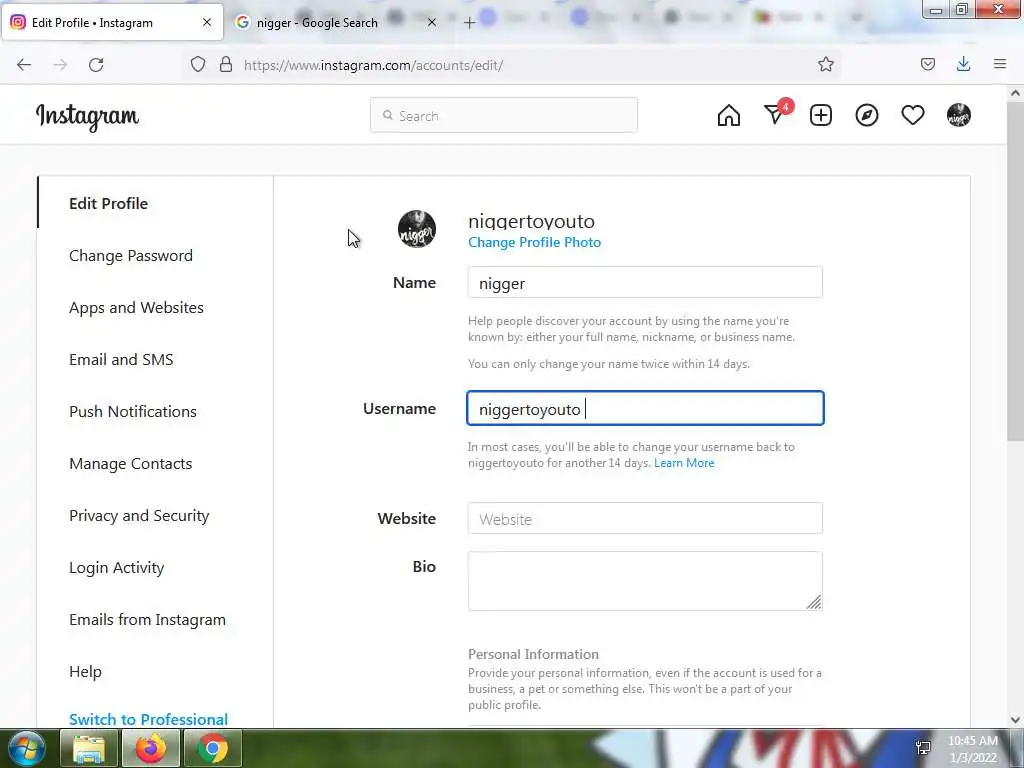Open Windows Start menu orb
Screen dimensions: 1024x768
pyautogui.click(x=27, y=748)
